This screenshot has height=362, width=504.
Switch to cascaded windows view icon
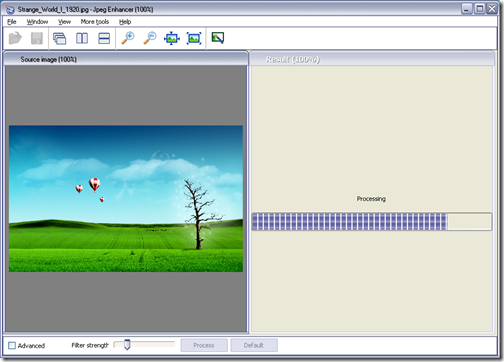(60, 38)
